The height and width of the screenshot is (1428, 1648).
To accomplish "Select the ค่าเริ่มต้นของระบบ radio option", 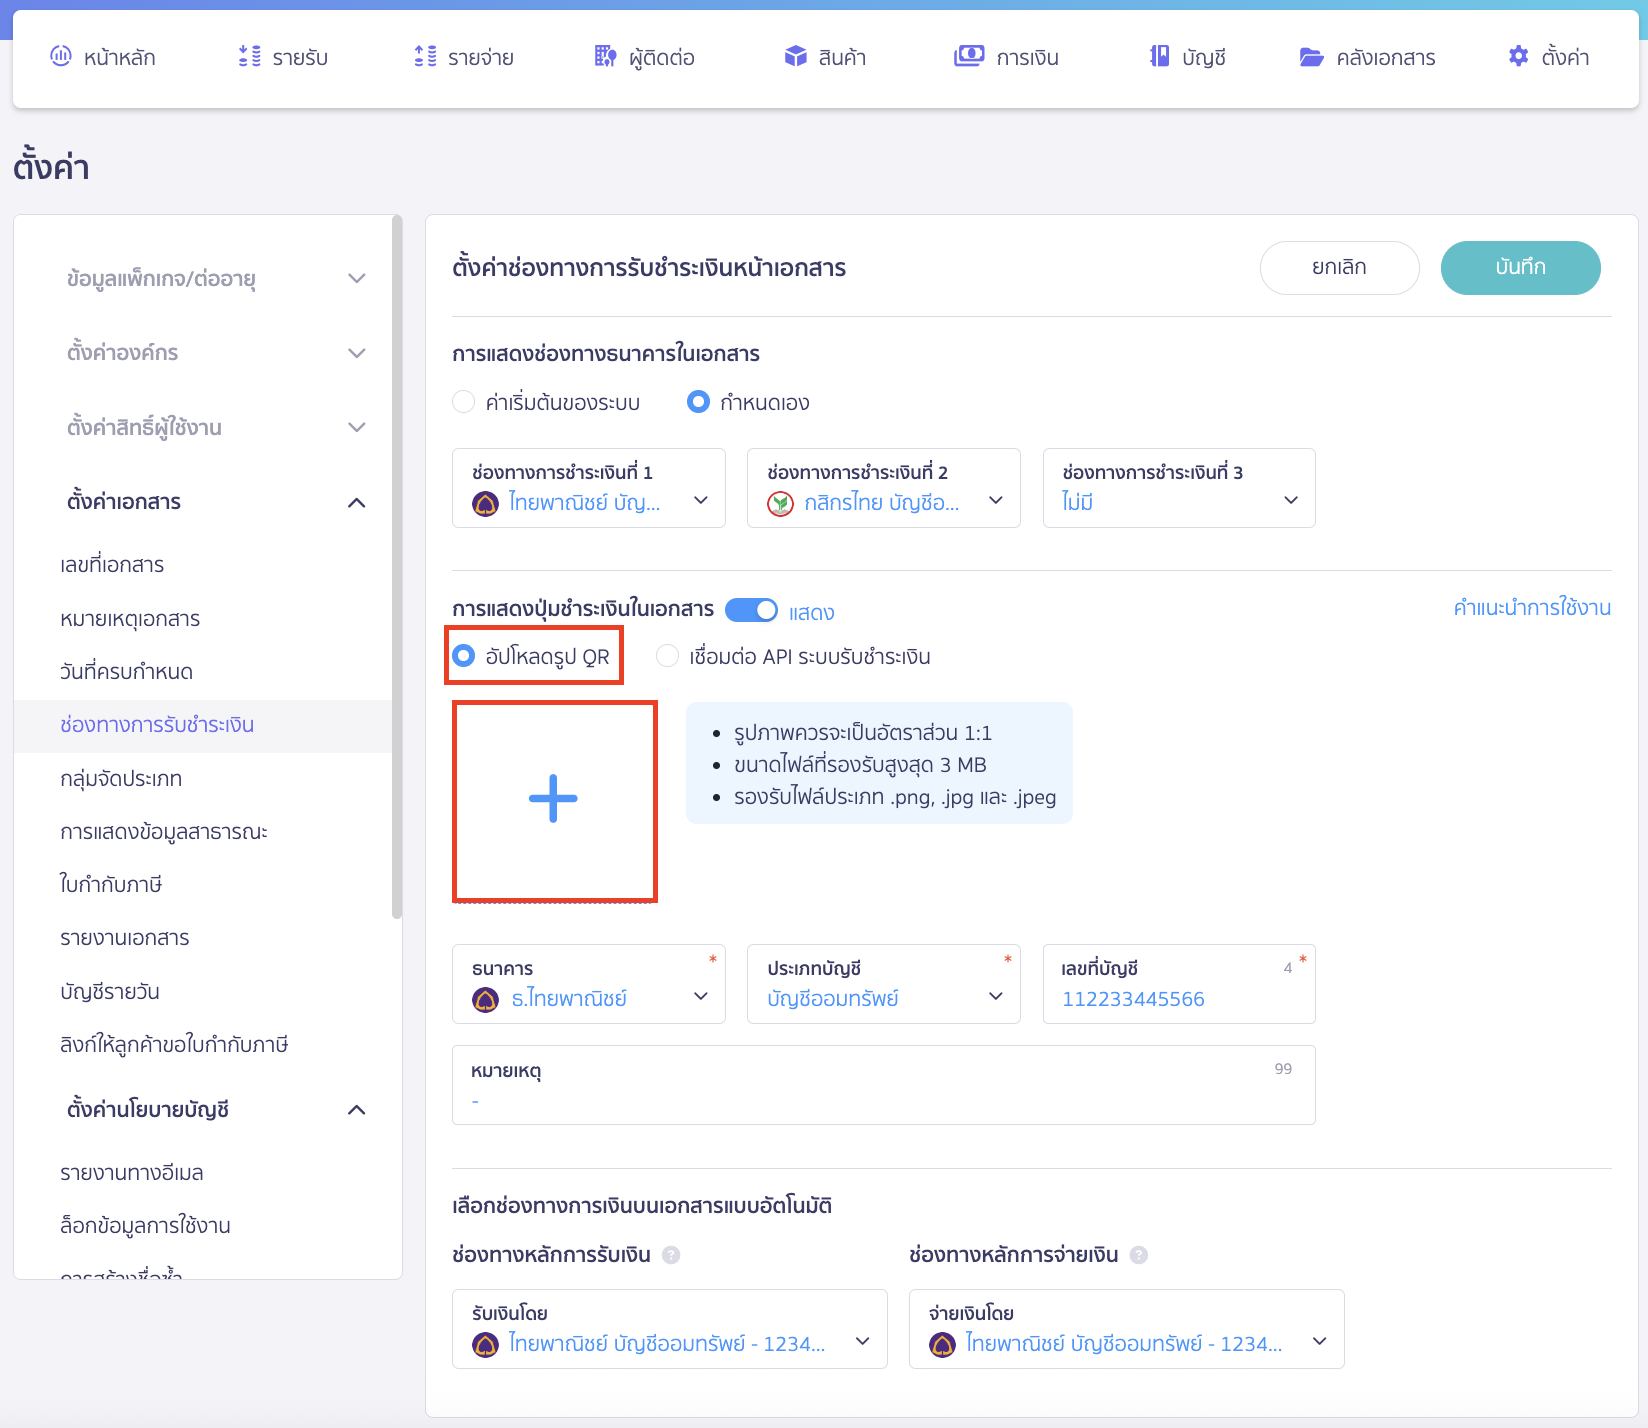I will click(x=464, y=402).
